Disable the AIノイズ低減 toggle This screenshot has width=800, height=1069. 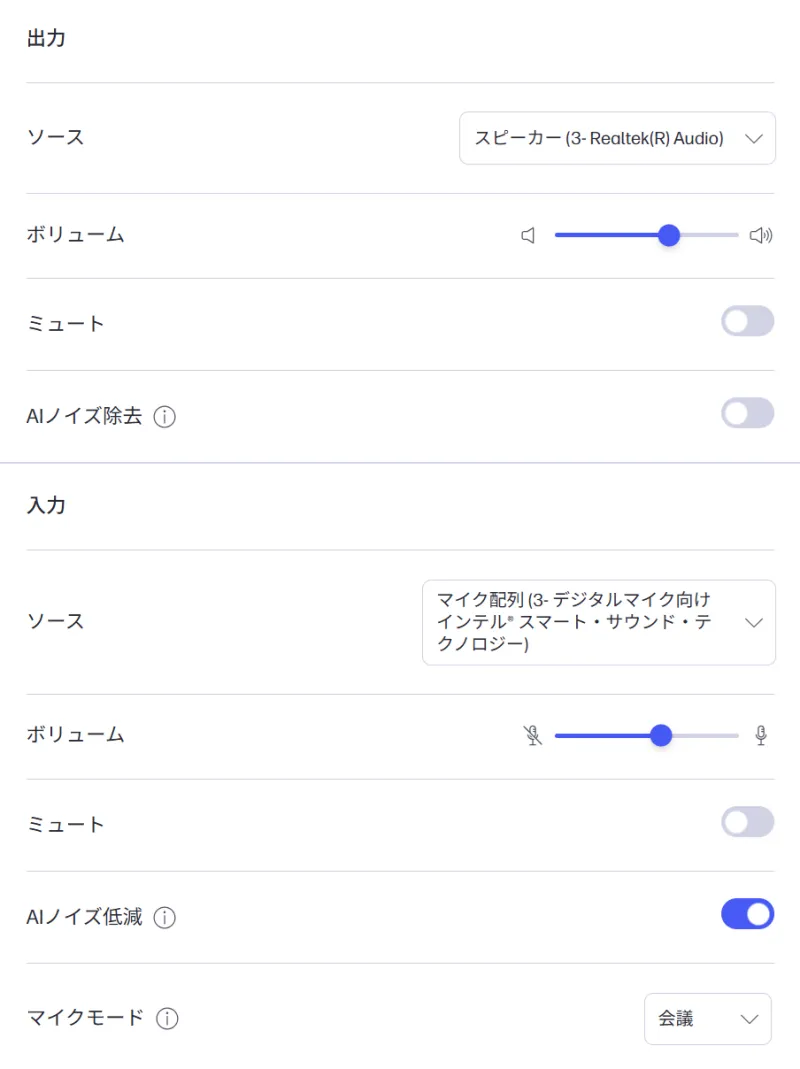747,914
